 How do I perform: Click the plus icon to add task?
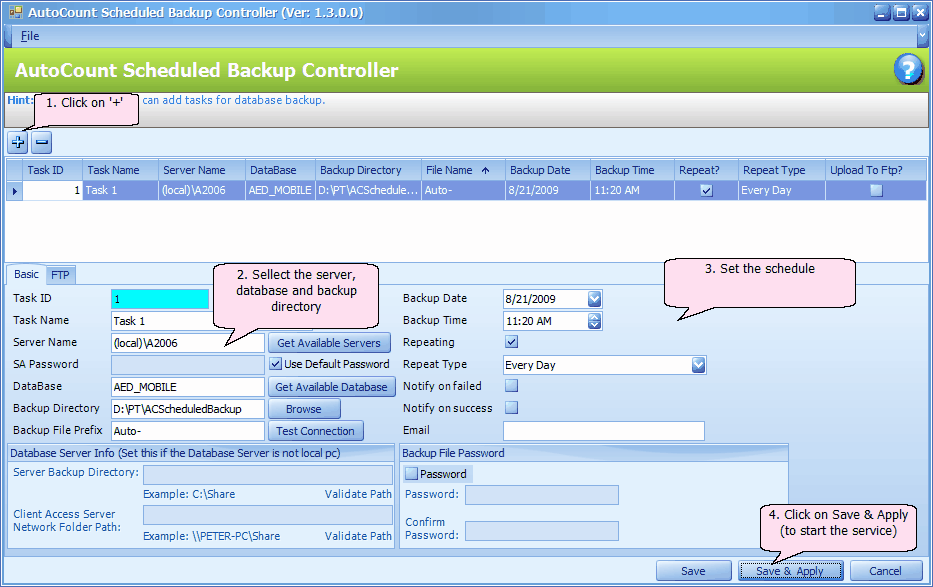18,142
